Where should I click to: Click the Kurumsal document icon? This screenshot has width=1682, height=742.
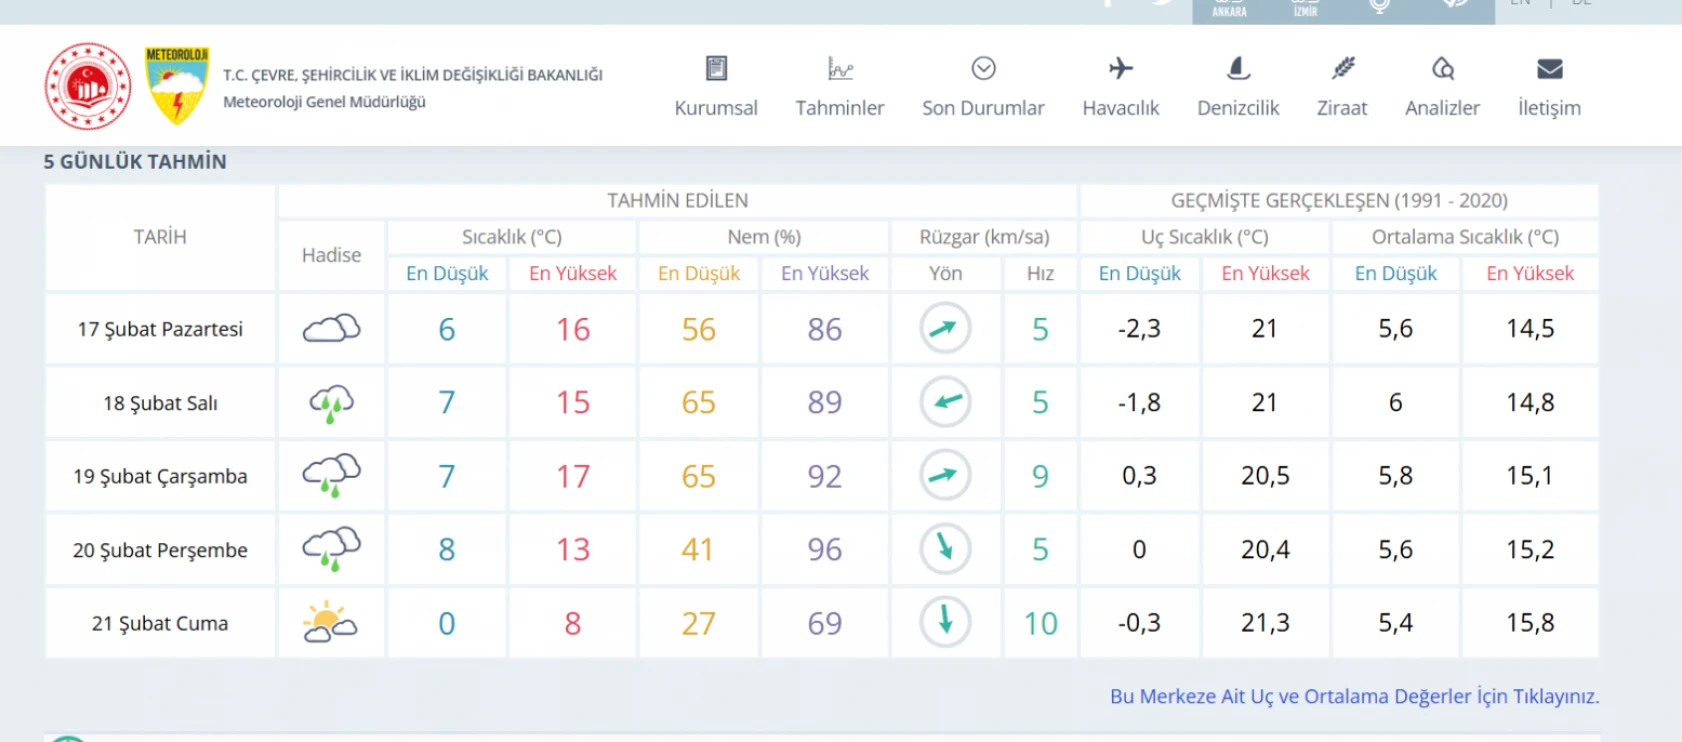tap(716, 69)
